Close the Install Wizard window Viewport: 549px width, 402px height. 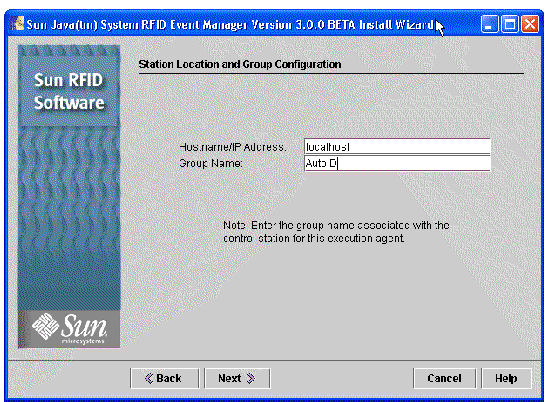coord(530,25)
